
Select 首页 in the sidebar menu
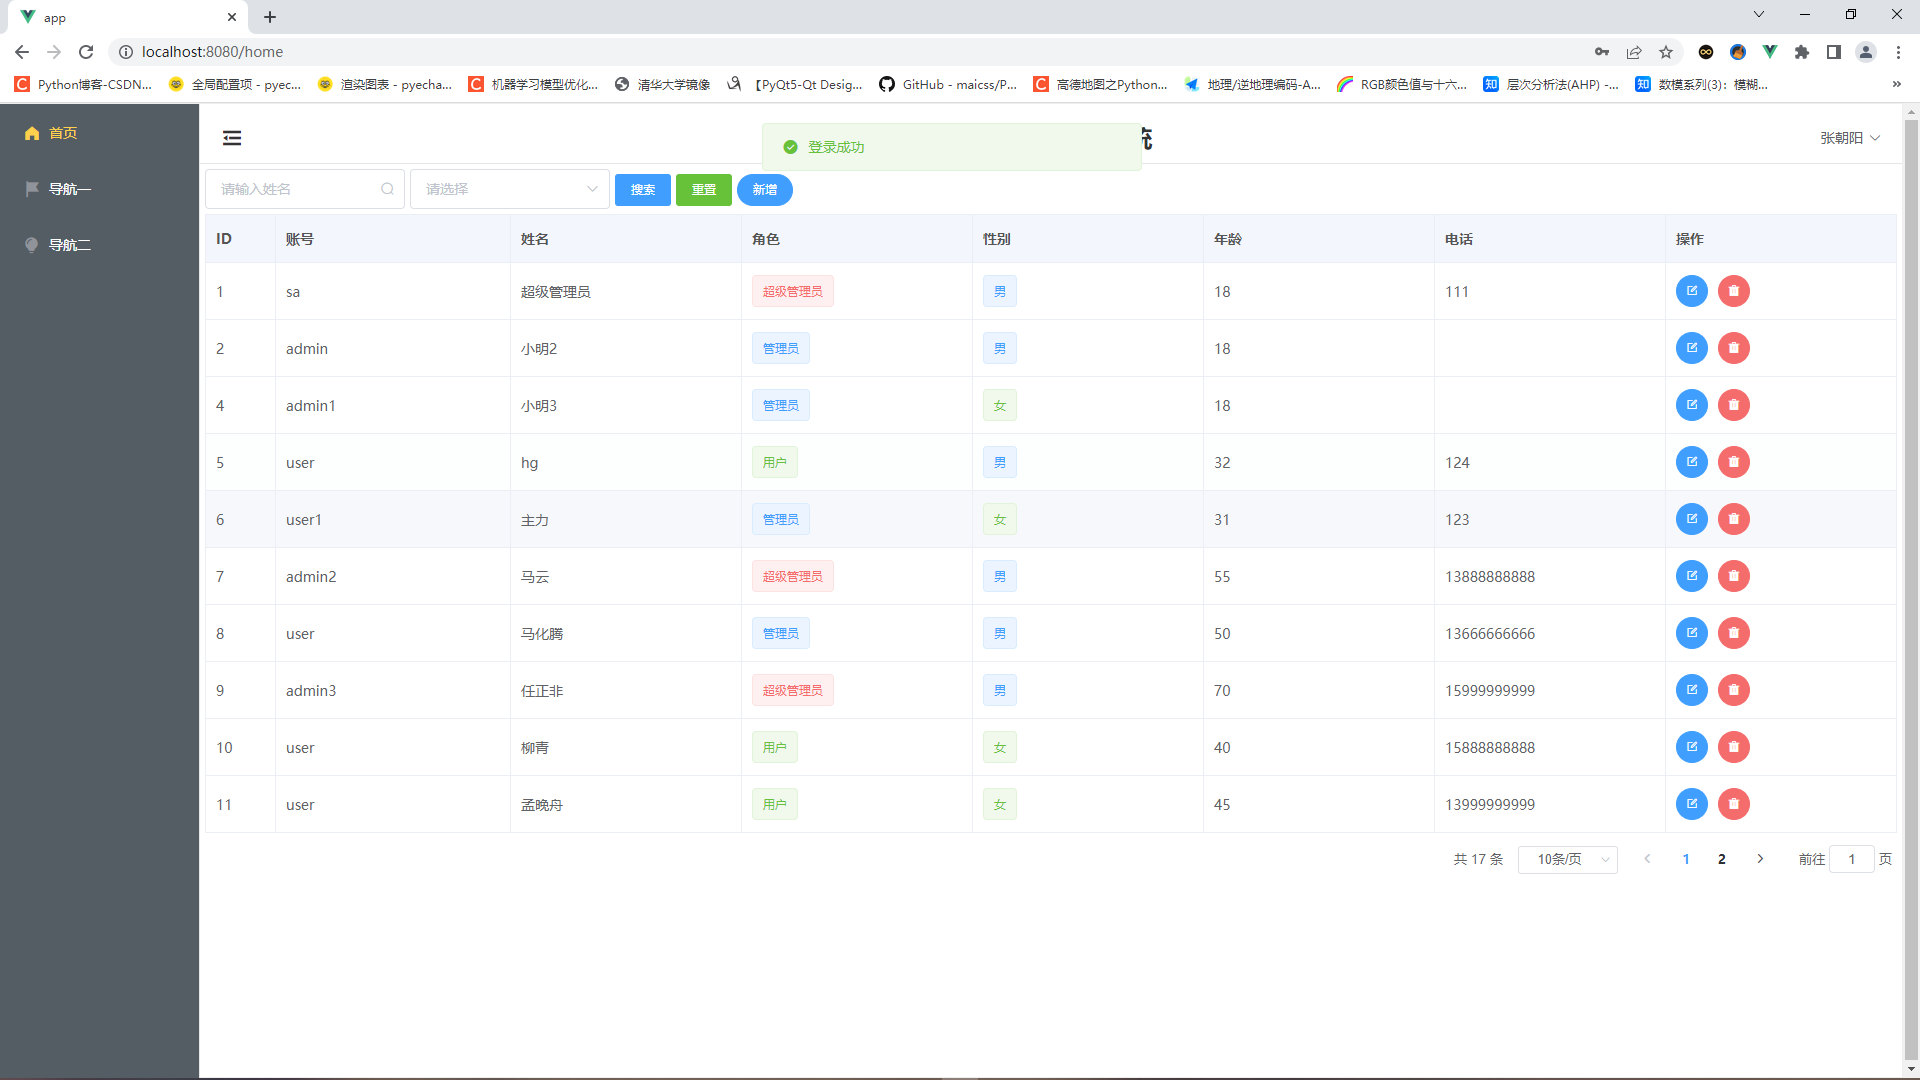click(x=62, y=133)
